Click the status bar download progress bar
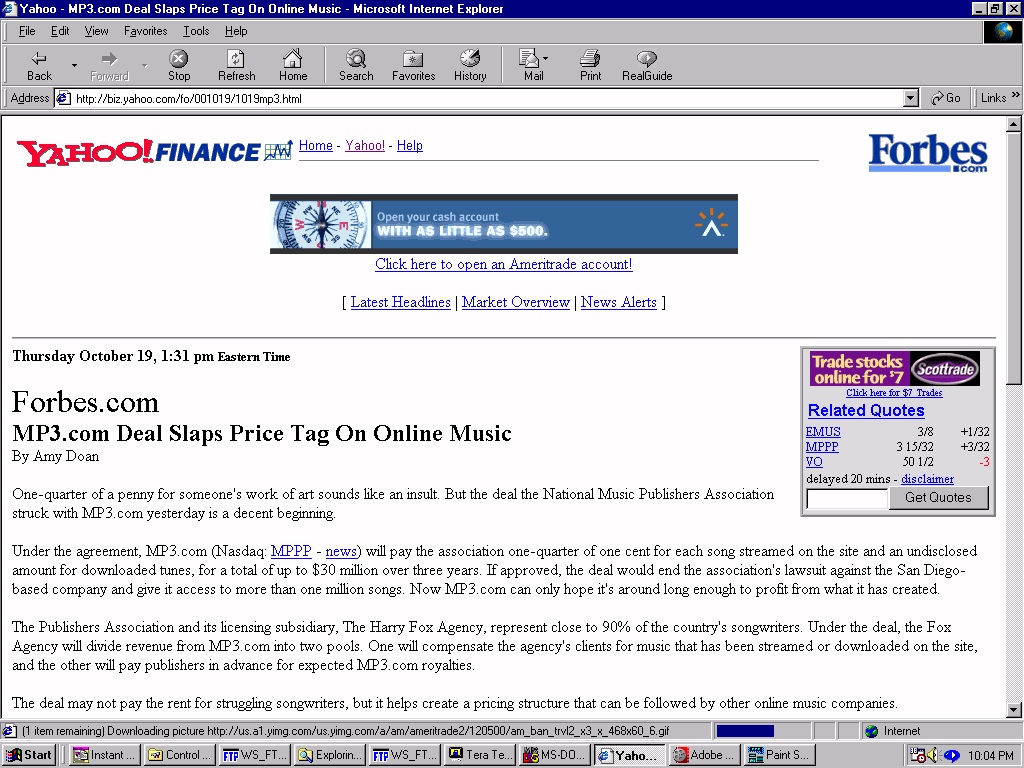Screen dimensions: 1024x768 761,731
